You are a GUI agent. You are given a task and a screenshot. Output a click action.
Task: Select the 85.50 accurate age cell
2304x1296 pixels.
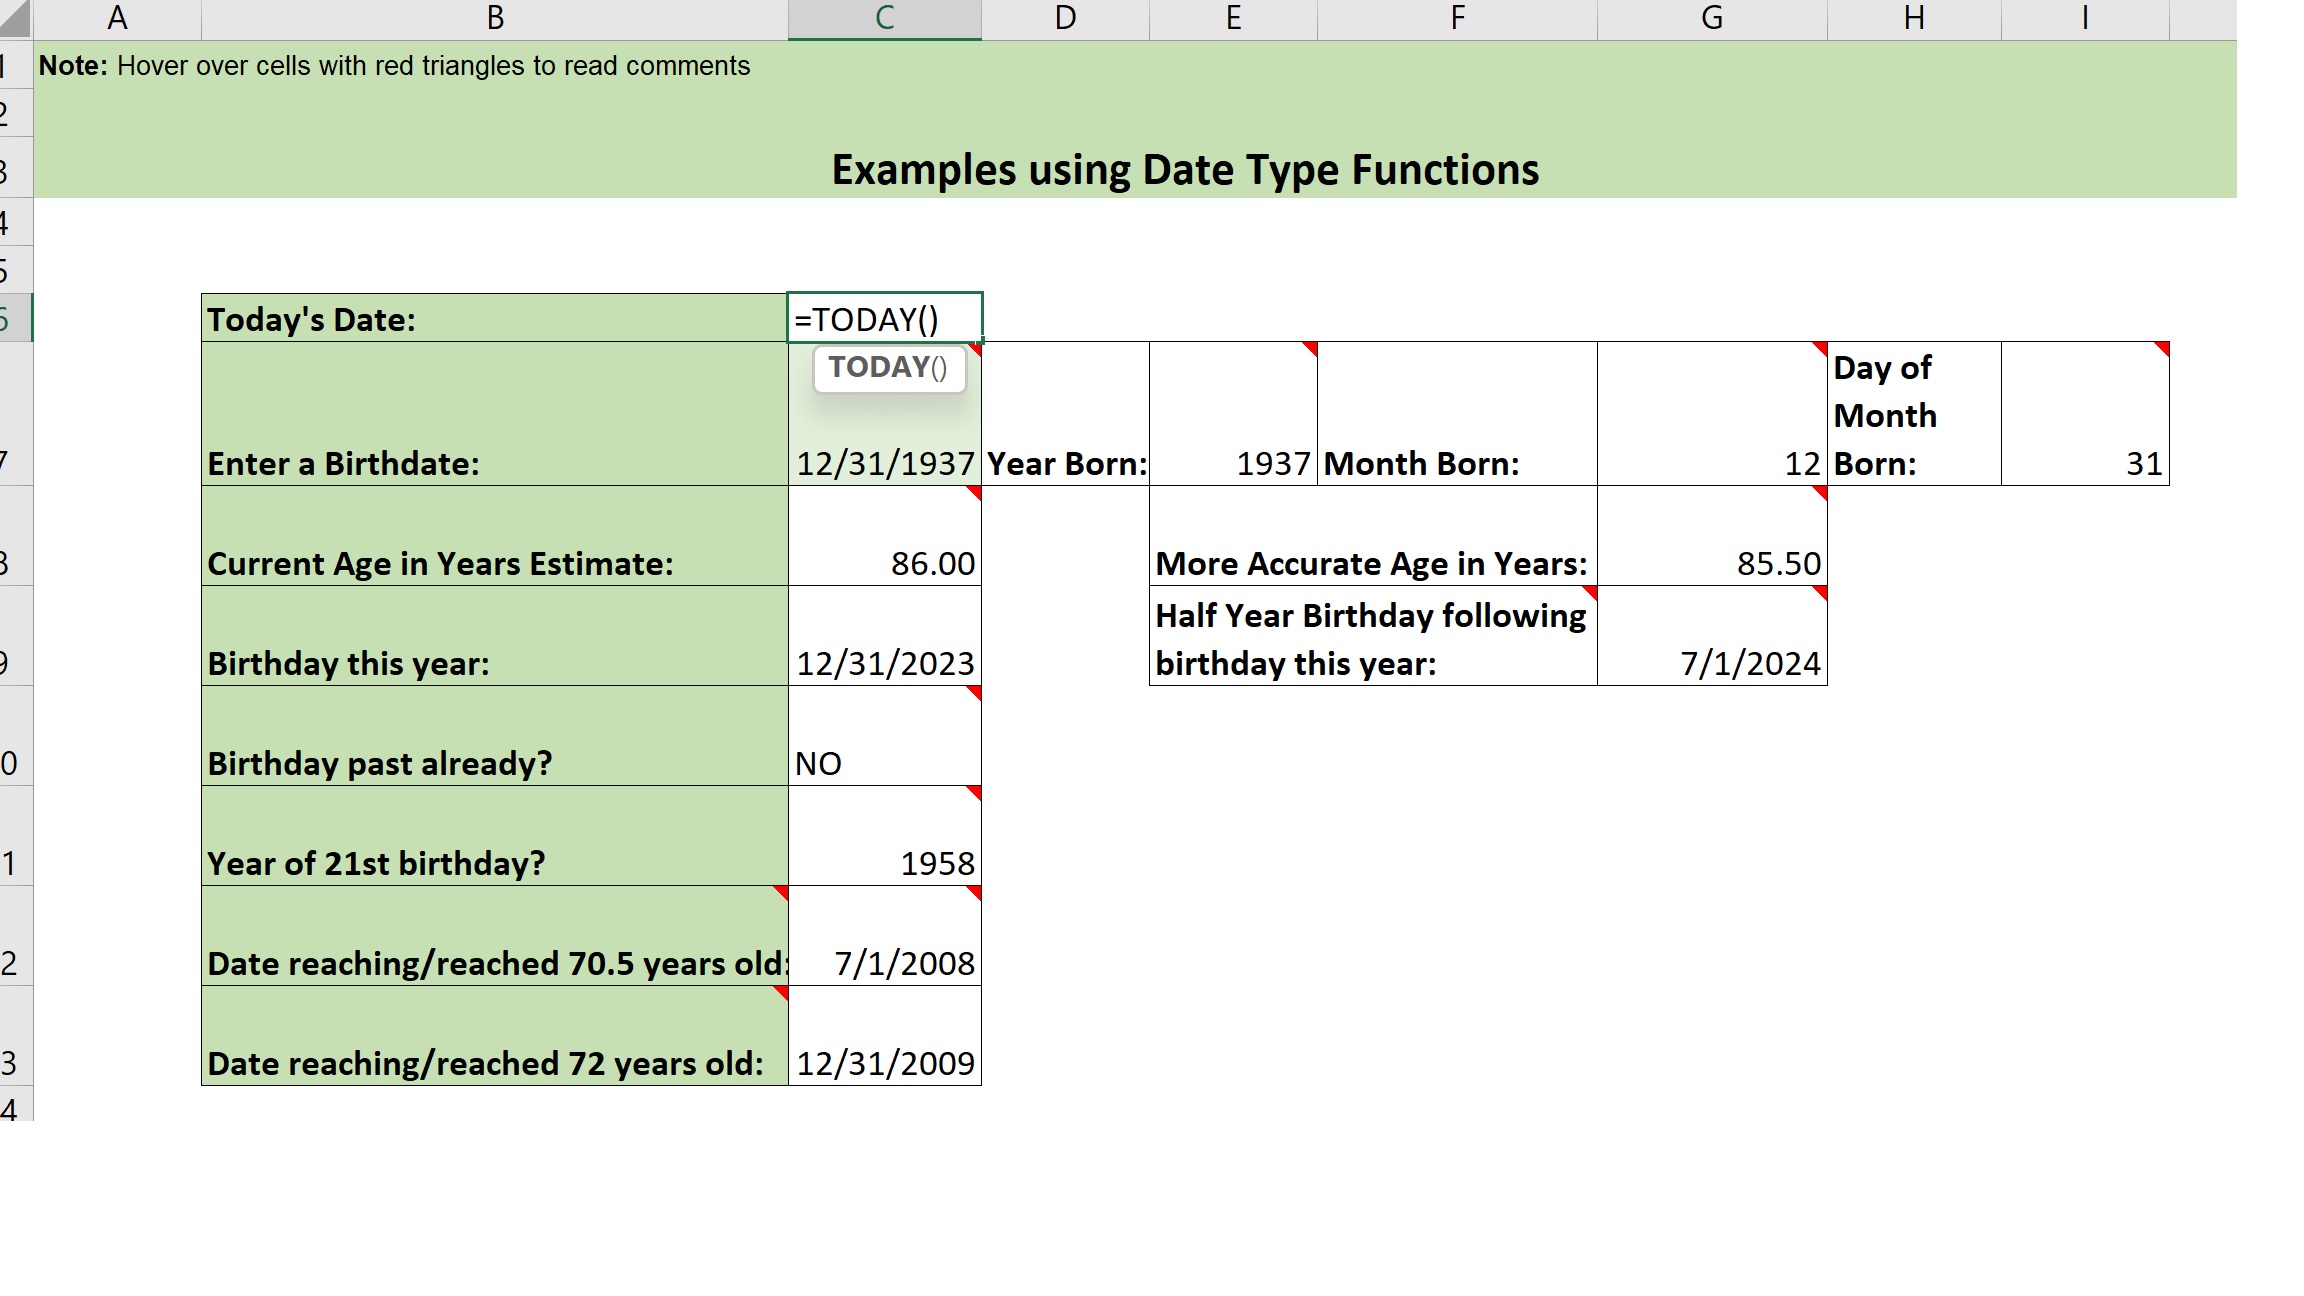point(1712,536)
